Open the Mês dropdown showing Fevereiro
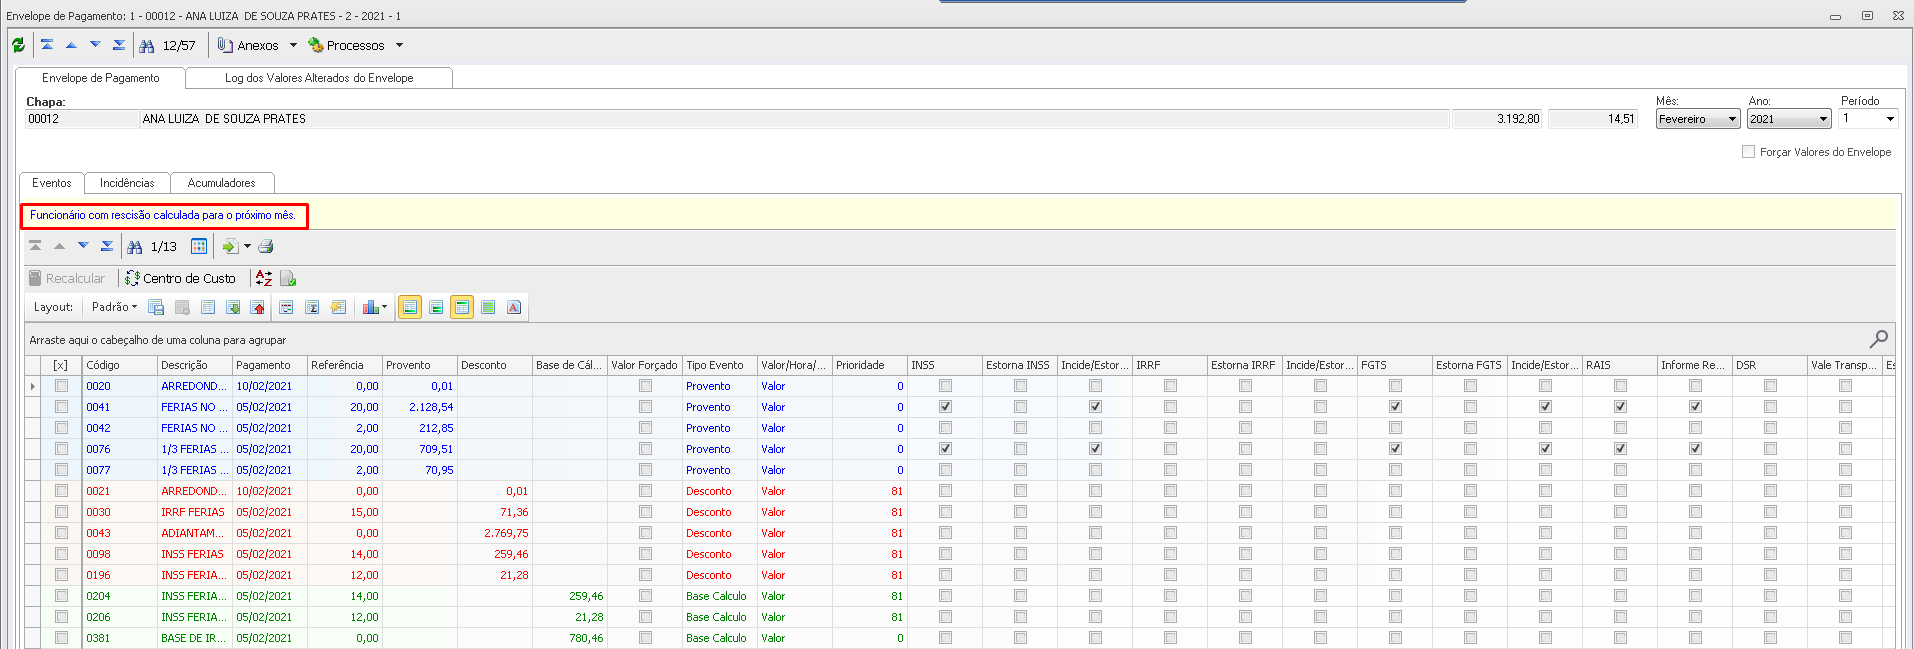The height and width of the screenshot is (649, 1914). pyautogui.click(x=1732, y=119)
